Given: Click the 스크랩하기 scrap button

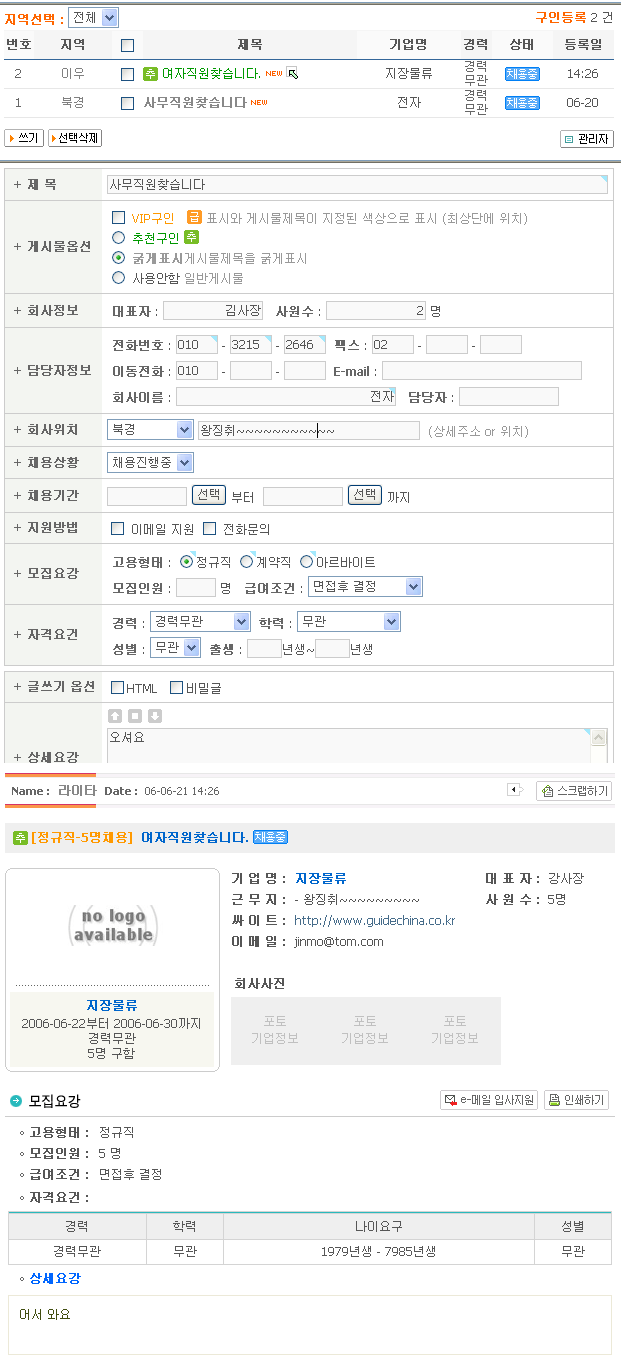Looking at the screenshot, I should [x=574, y=791].
